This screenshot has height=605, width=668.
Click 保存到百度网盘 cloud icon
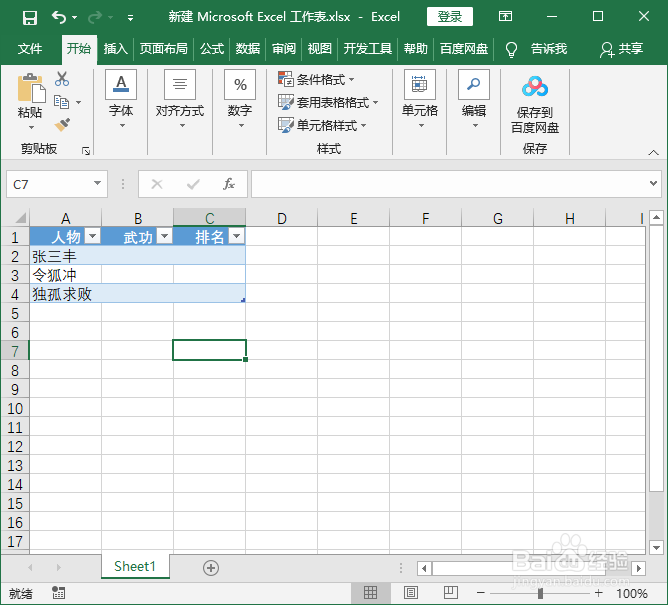pos(535,87)
